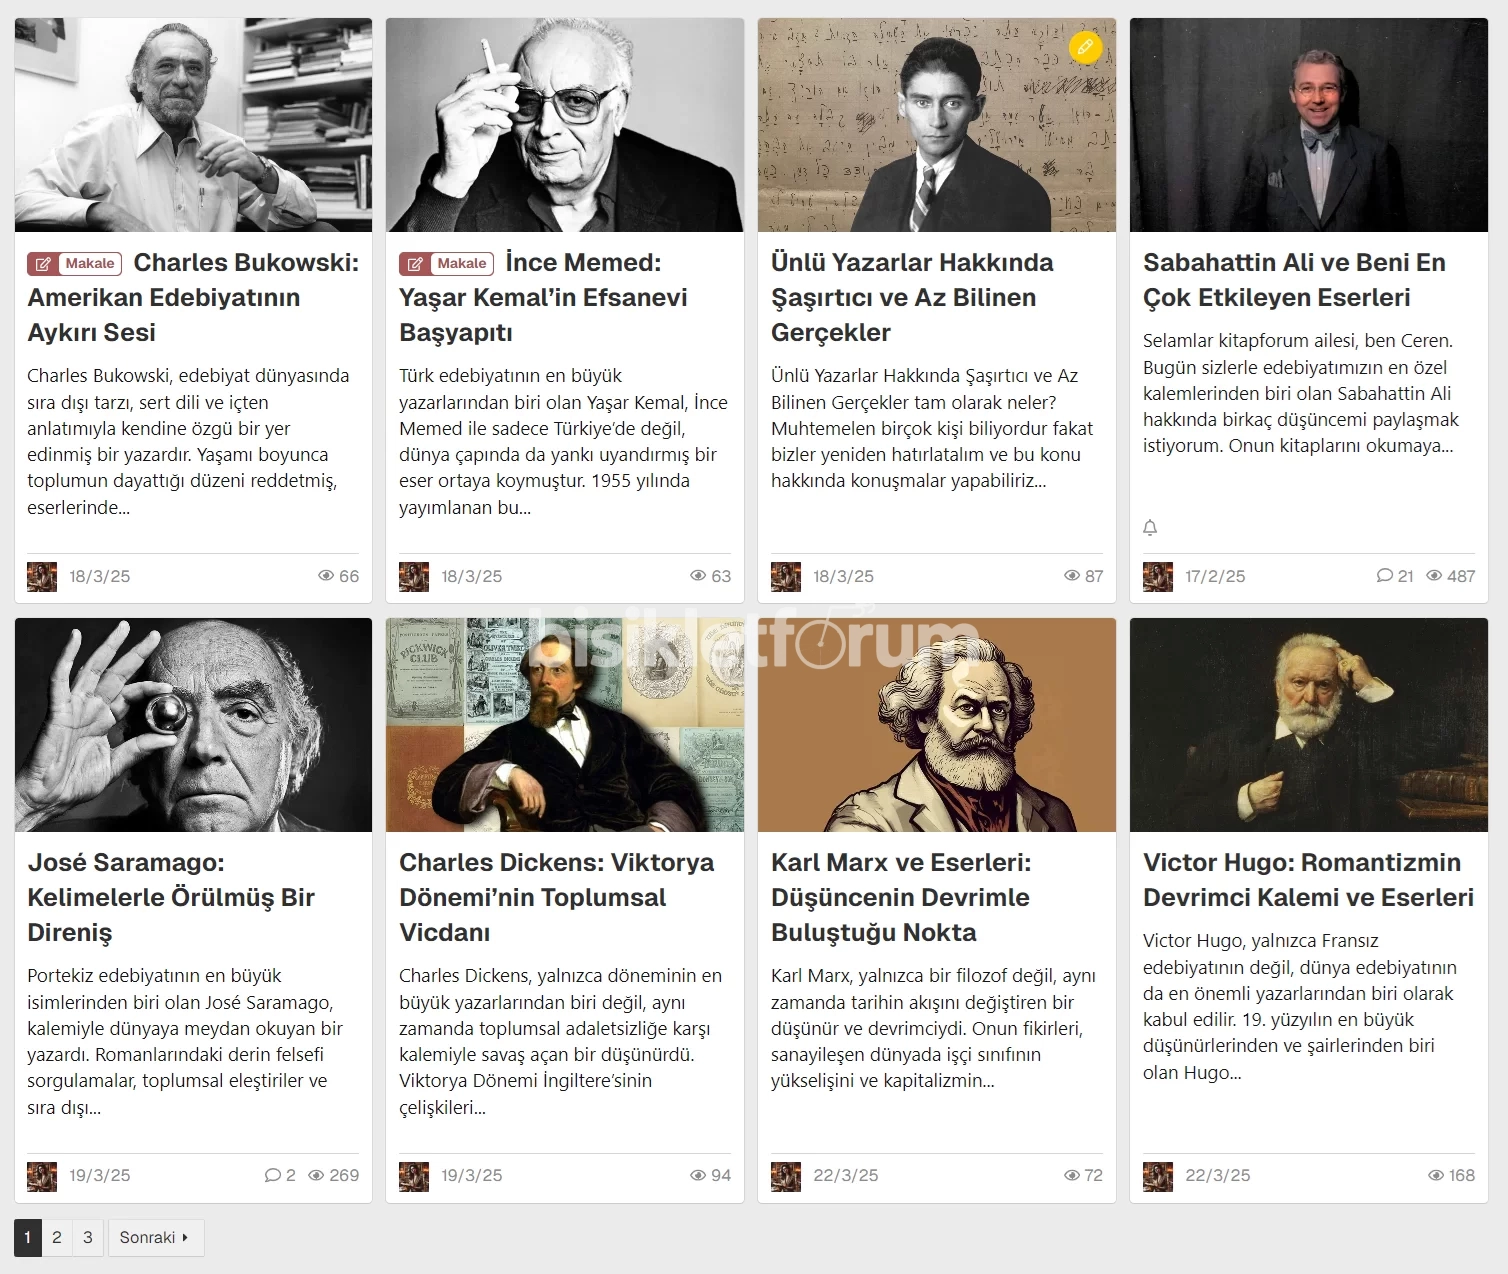Click the comment count icon on Sabahattin Ali card

click(1385, 575)
